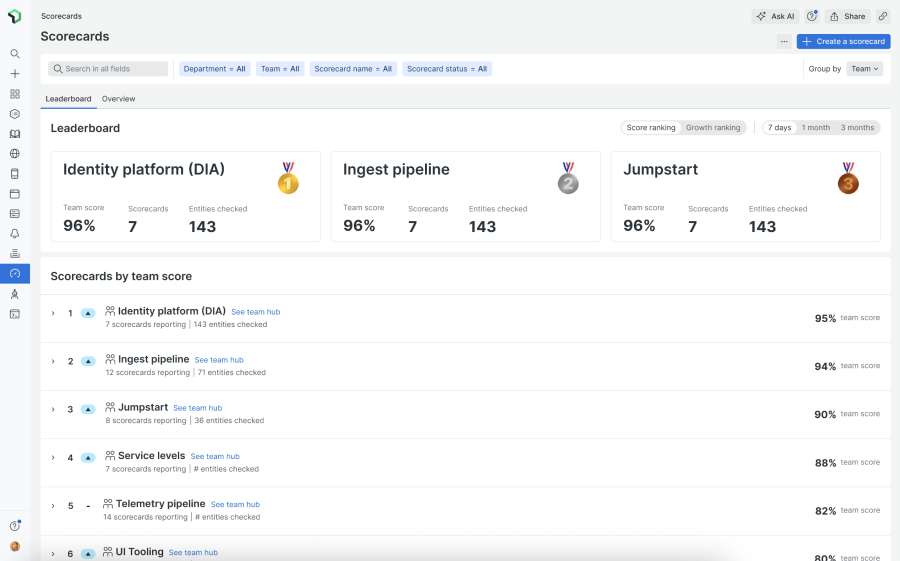Expand the UI Tooling row chevron
Image resolution: width=900 pixels, height=561 pixels.
click(53, 554)
